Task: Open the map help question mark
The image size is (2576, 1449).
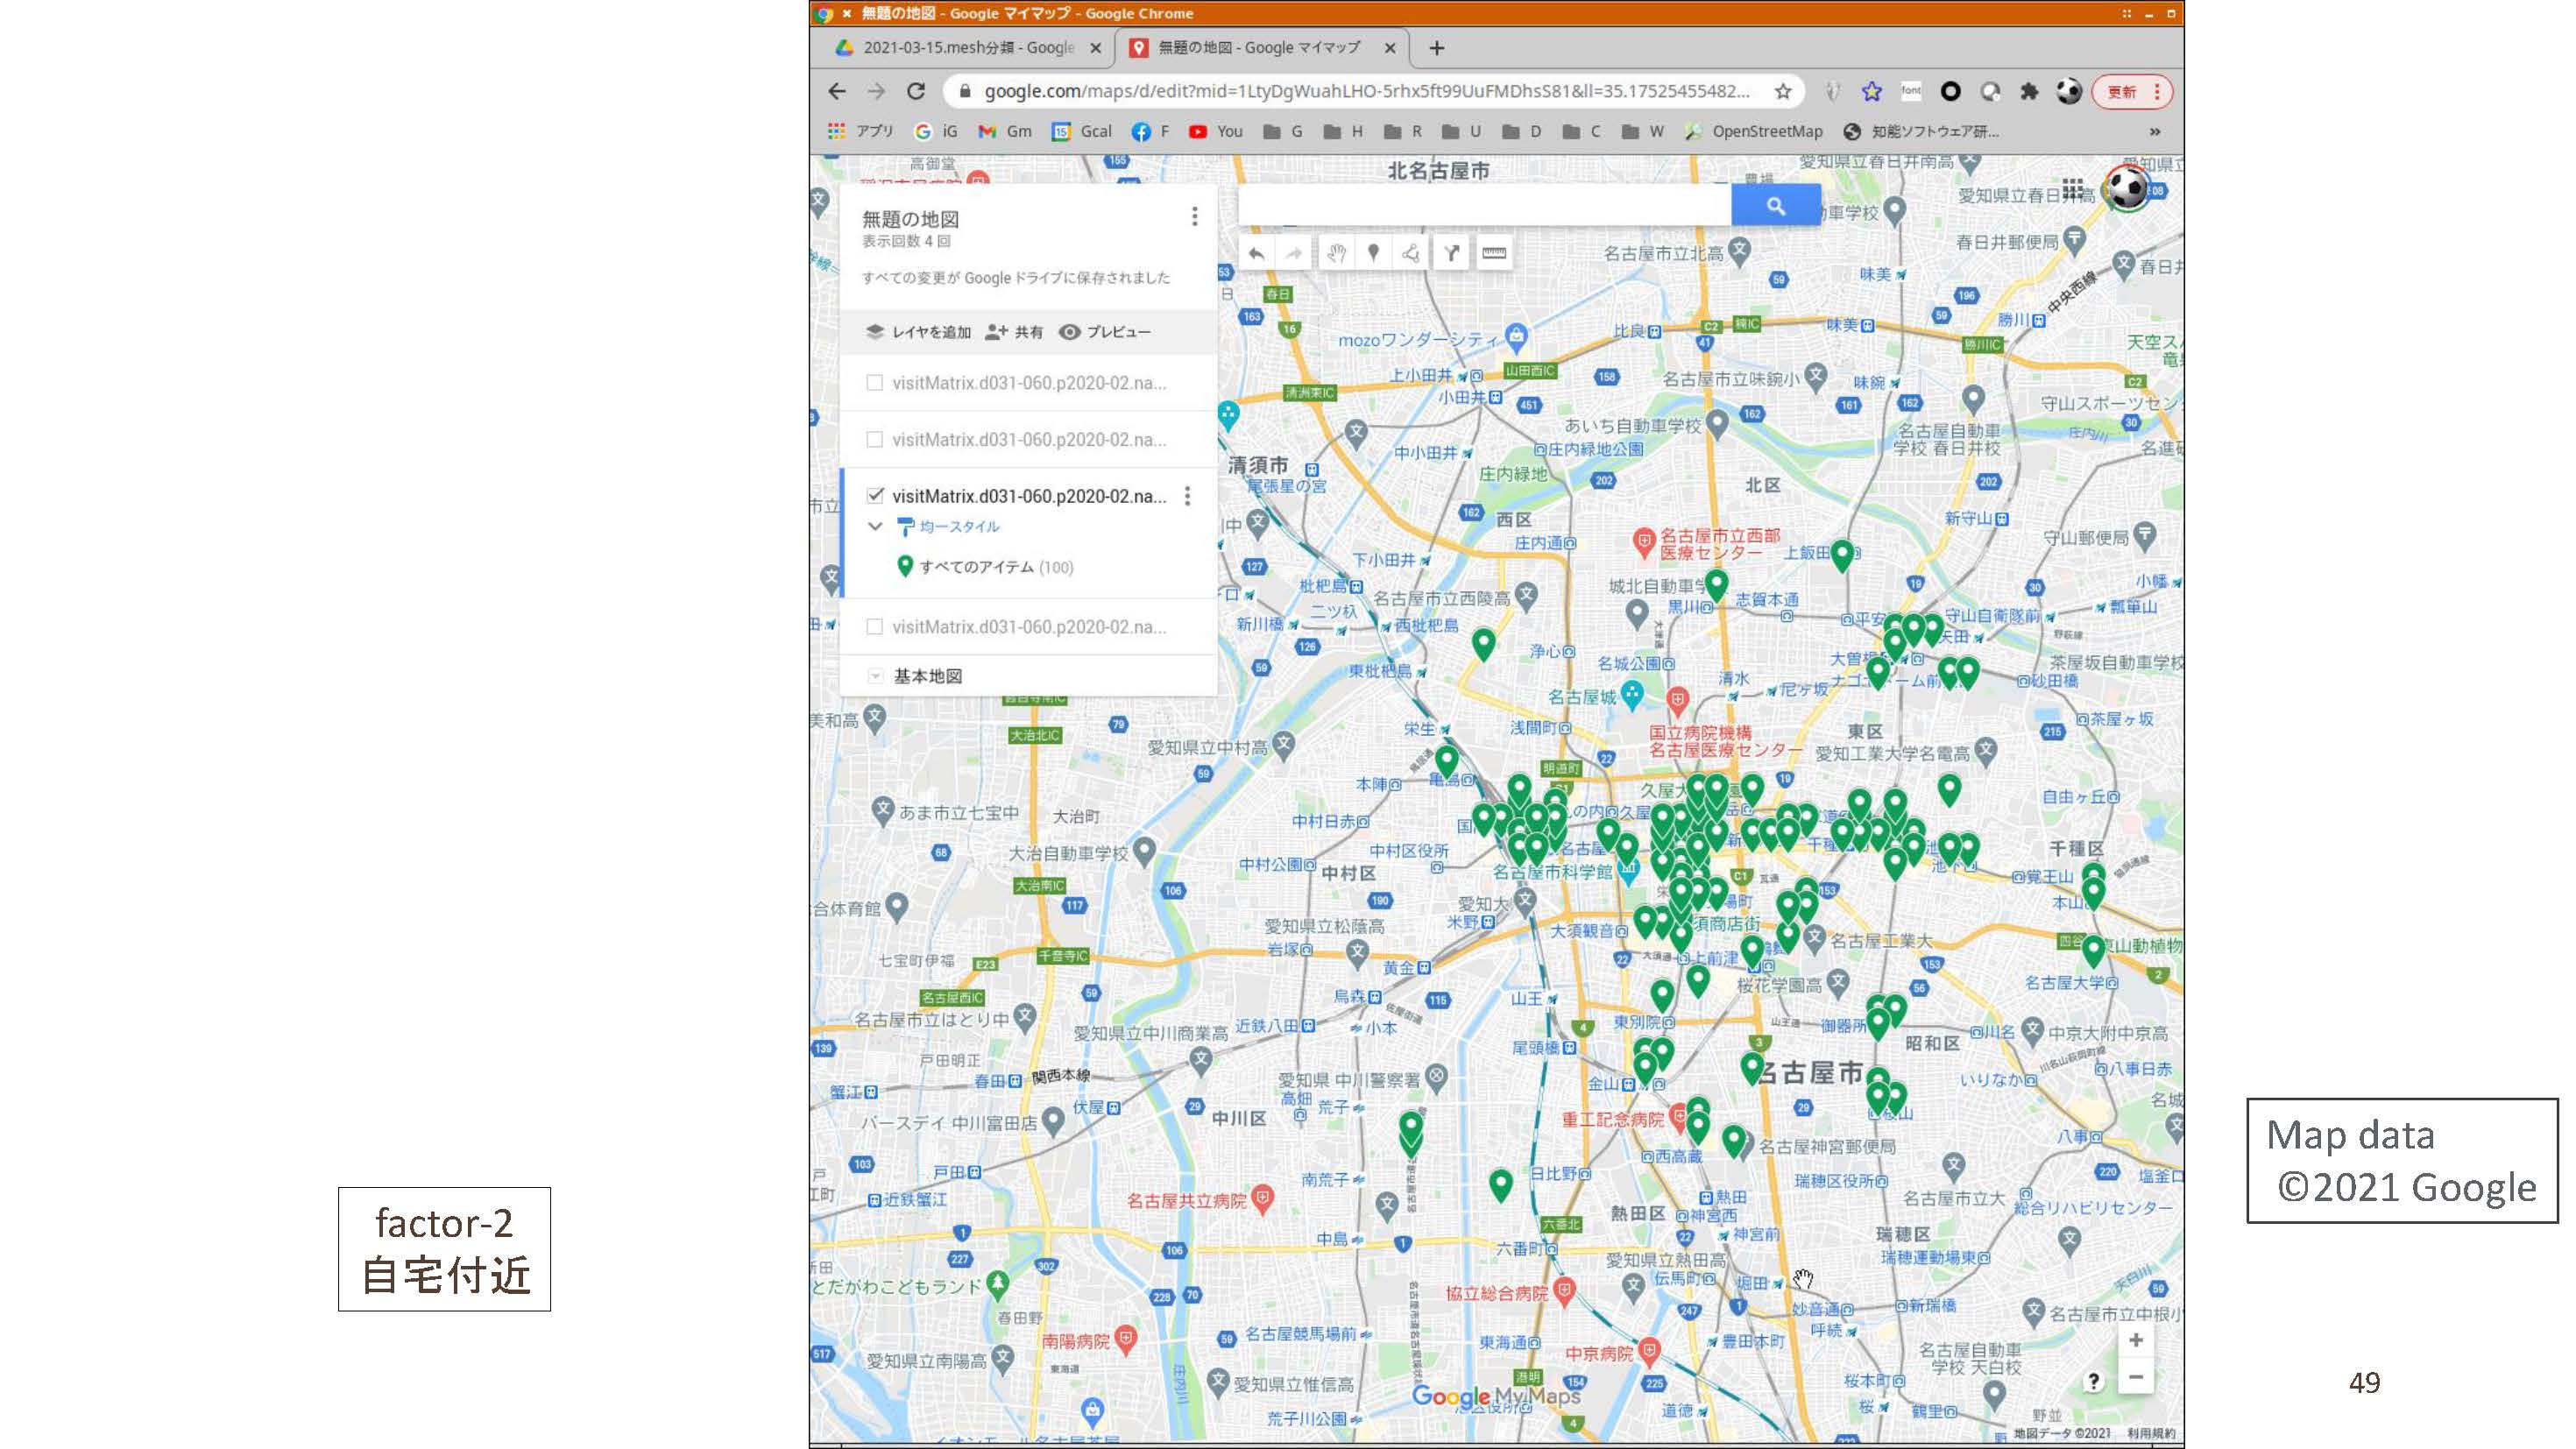Action: point(2093,1381)
